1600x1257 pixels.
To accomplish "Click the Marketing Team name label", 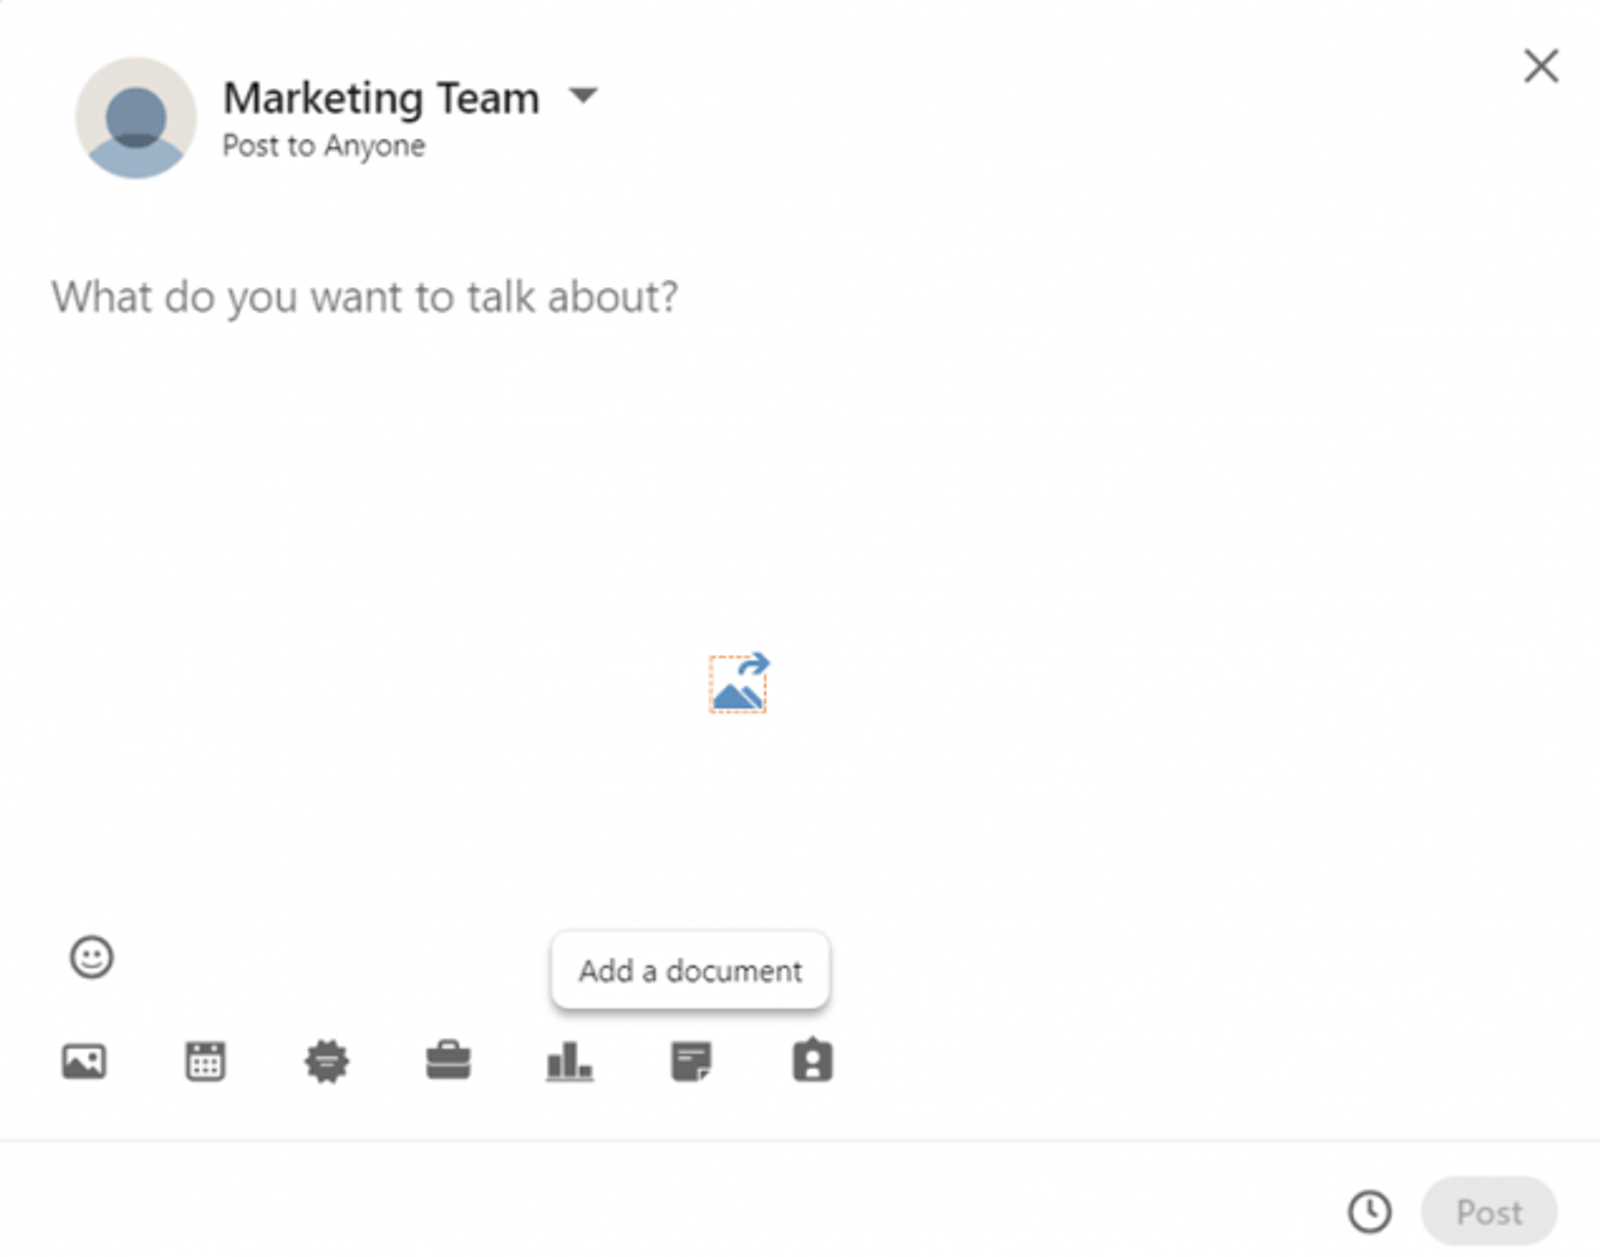I will 381,98.
